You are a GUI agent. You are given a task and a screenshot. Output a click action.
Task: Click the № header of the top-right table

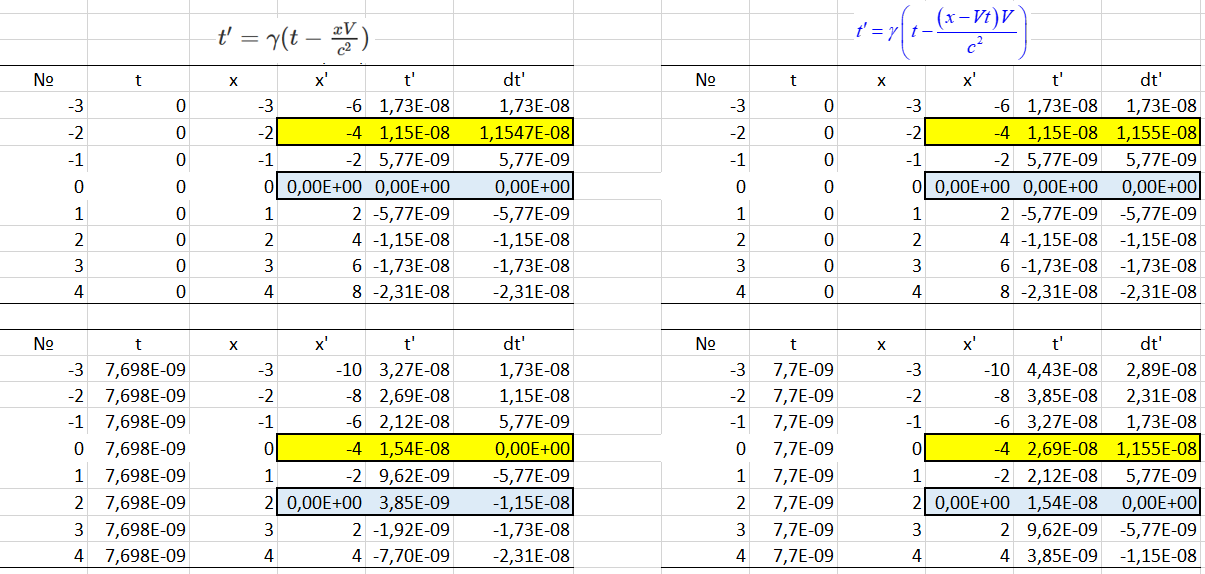tap(706, 80)
